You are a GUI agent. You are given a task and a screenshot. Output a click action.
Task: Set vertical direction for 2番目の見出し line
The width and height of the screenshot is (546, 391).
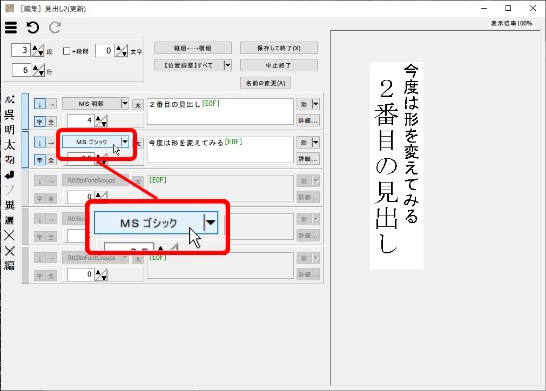[x=40, y=104]
